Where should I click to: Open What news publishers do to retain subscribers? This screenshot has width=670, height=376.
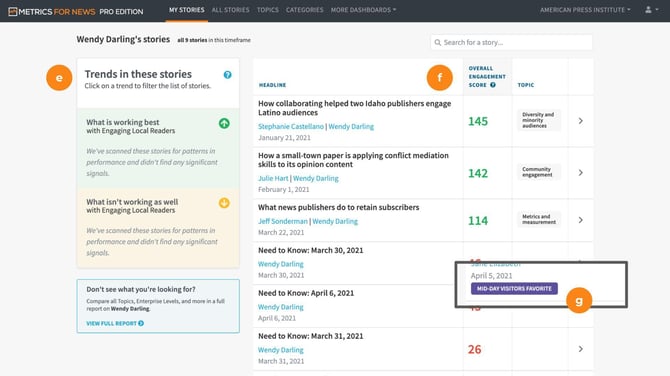tap(338, 207)
